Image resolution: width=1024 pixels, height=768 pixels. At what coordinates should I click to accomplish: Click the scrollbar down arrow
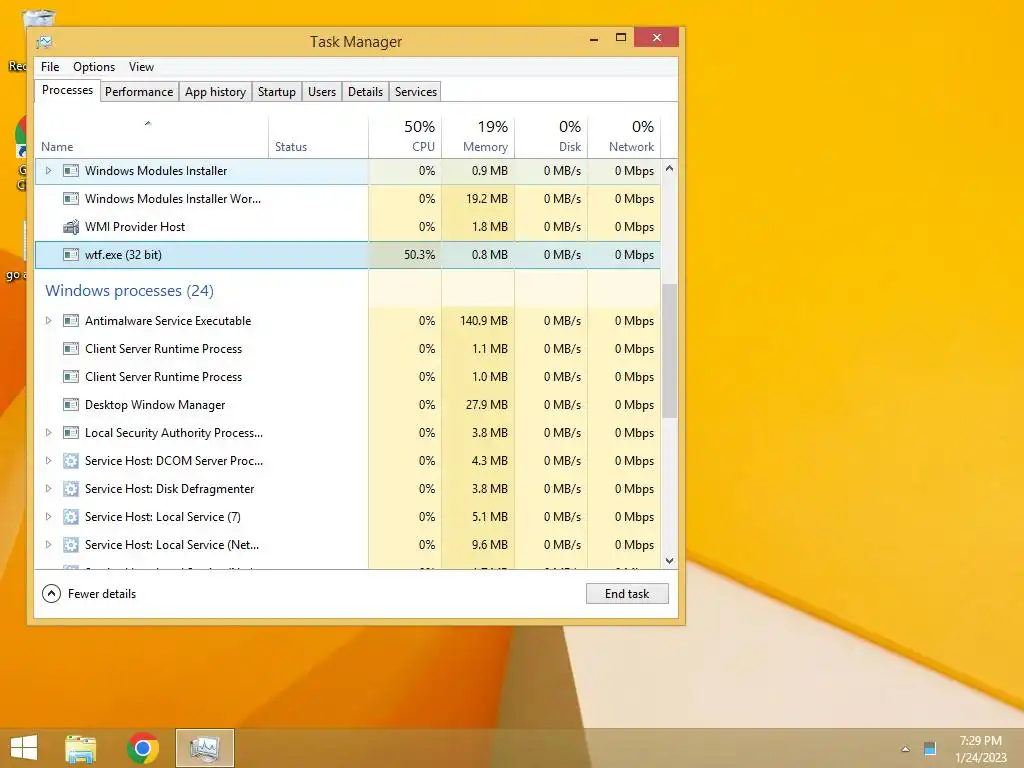pos(669,560)
